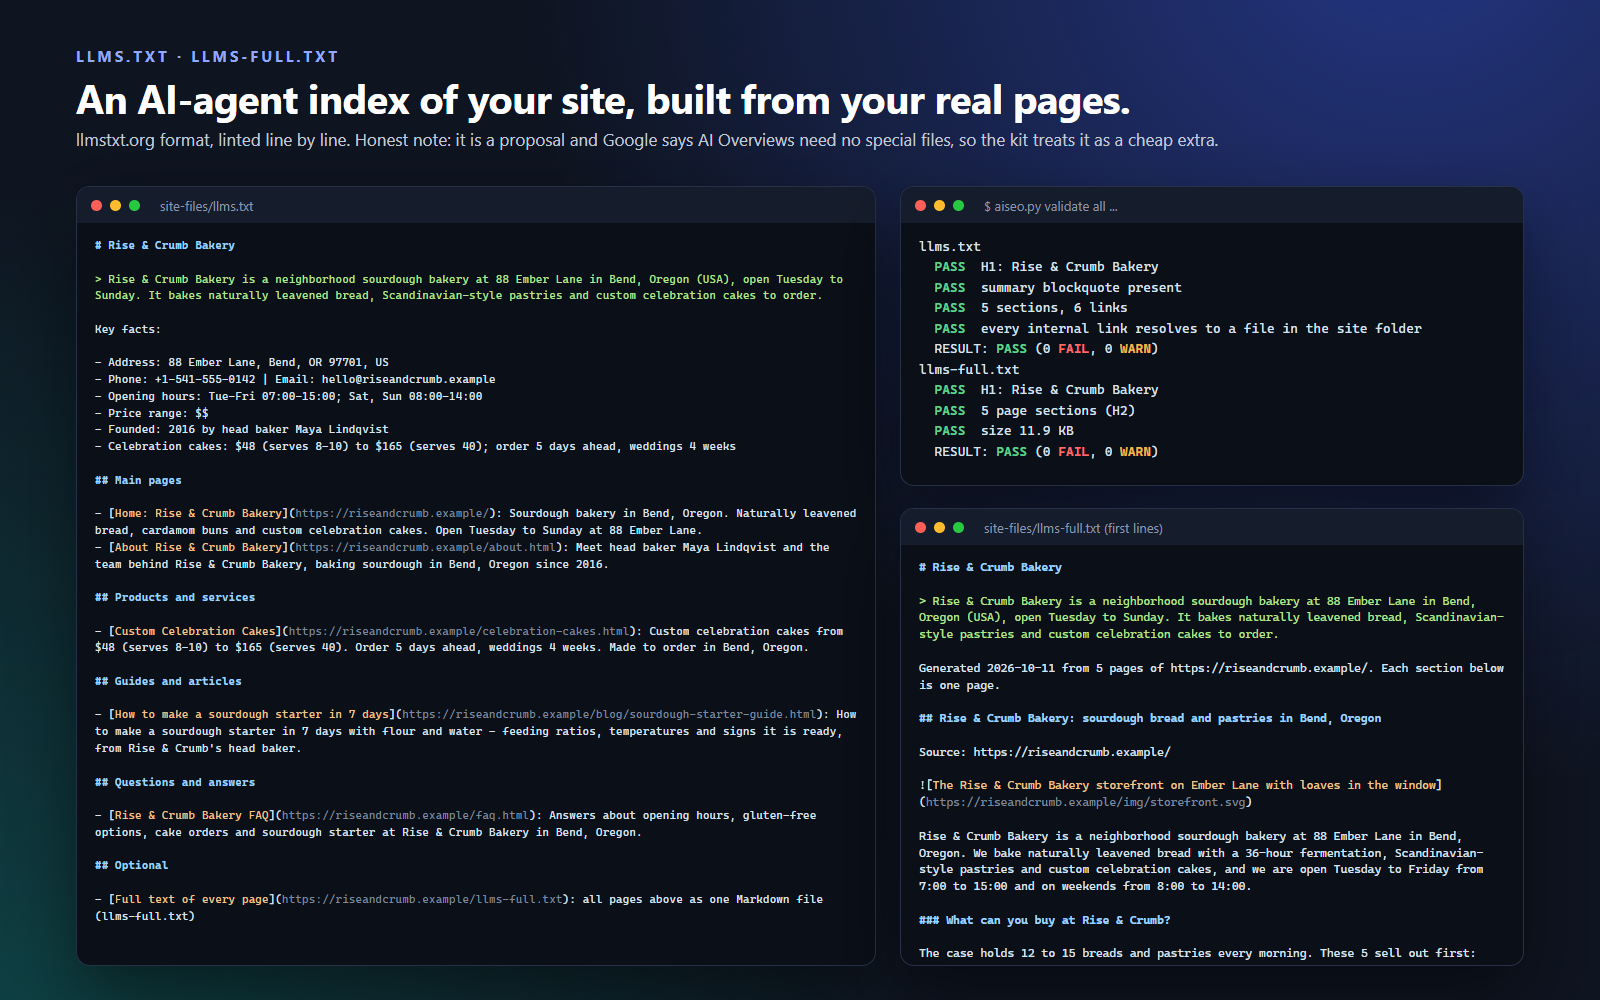Click 'llms-full.txt' heading in validate output
The width and height of the screenshot is (1600, 1000).
point(969,370)
